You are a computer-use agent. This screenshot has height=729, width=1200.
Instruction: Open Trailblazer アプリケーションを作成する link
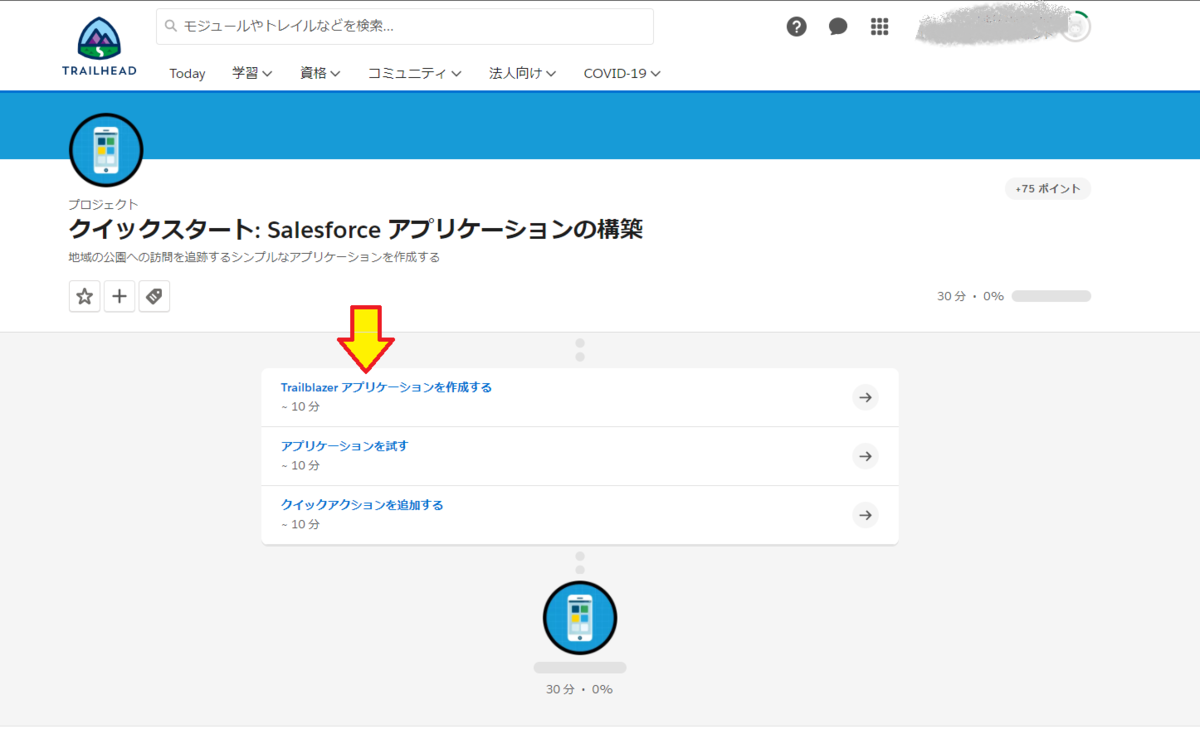pyautogui.click(x=386, y=387)
